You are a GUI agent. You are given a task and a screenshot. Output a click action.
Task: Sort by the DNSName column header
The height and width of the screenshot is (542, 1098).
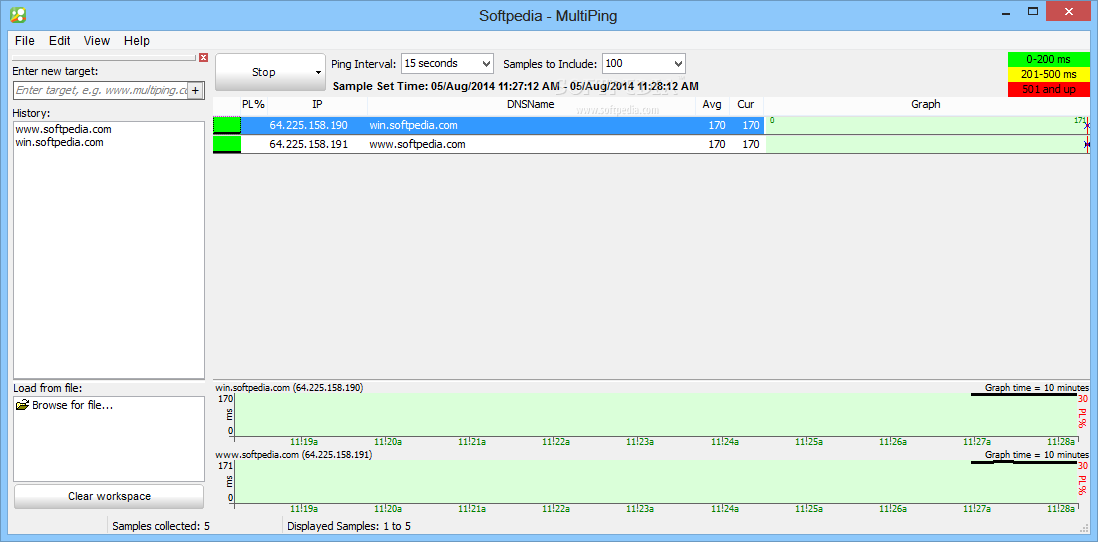coord(531,104)
